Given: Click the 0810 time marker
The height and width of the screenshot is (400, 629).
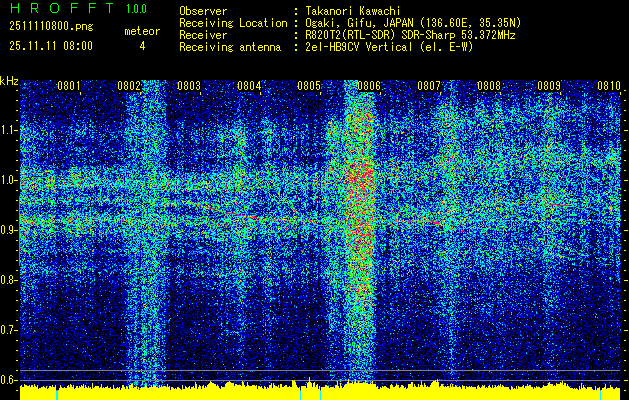Looking at the screenshot, I should coord(609,85).
